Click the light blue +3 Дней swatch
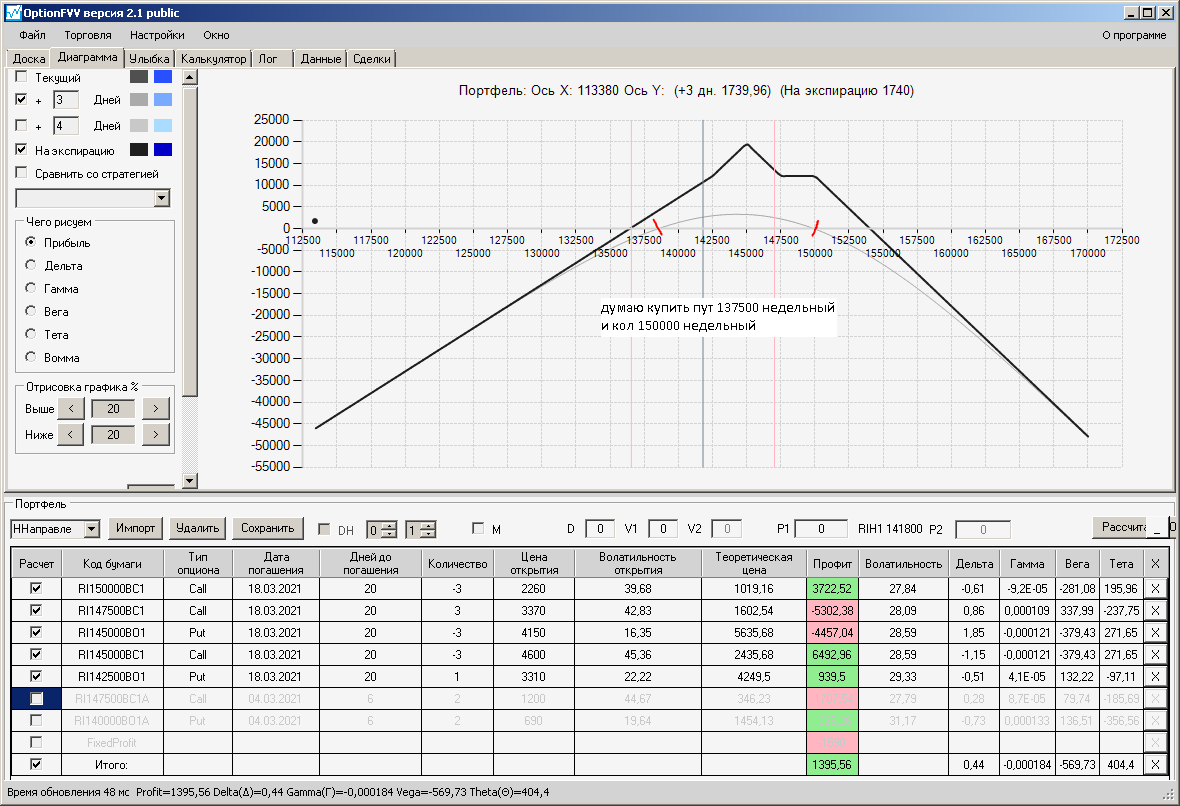 [x=163, y=99]
